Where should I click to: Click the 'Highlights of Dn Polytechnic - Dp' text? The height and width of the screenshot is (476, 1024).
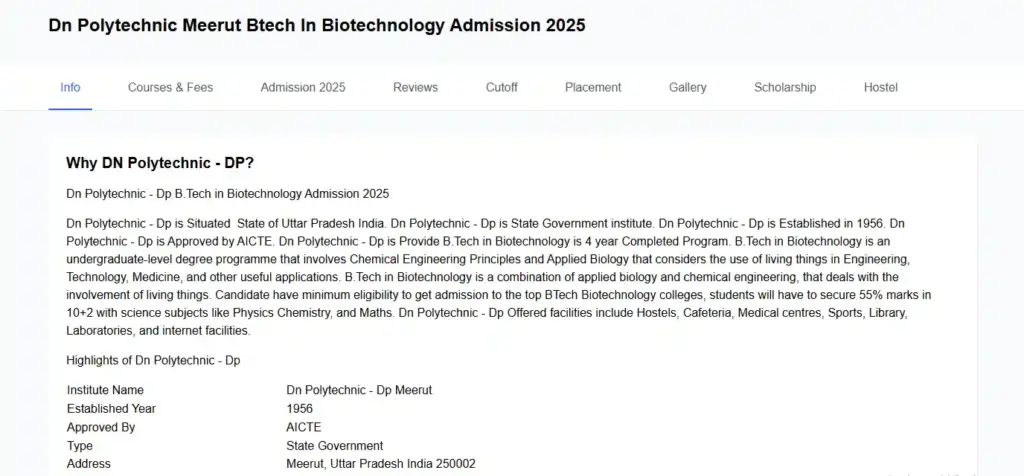[153, 360]
